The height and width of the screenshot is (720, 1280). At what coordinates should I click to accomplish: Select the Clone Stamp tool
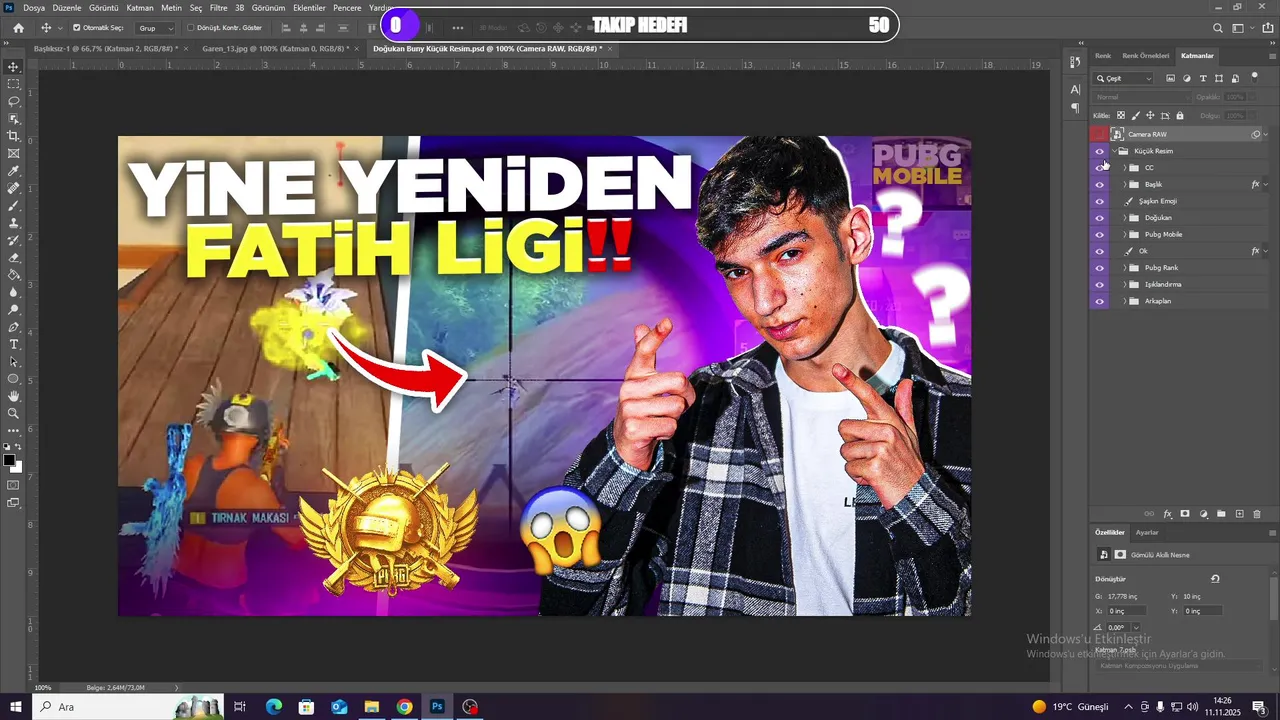click(13, 223)
